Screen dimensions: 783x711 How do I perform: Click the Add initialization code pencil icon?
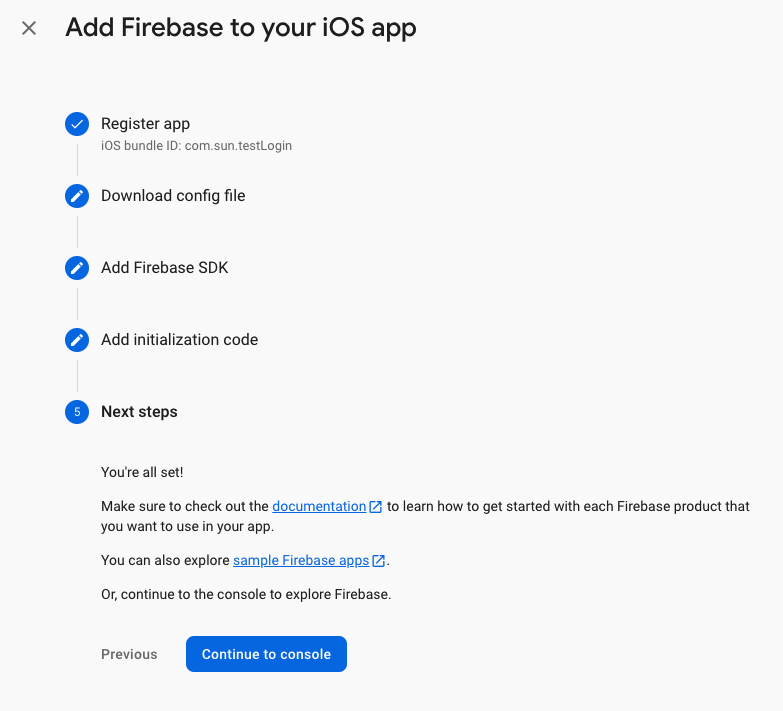[77, 340]
